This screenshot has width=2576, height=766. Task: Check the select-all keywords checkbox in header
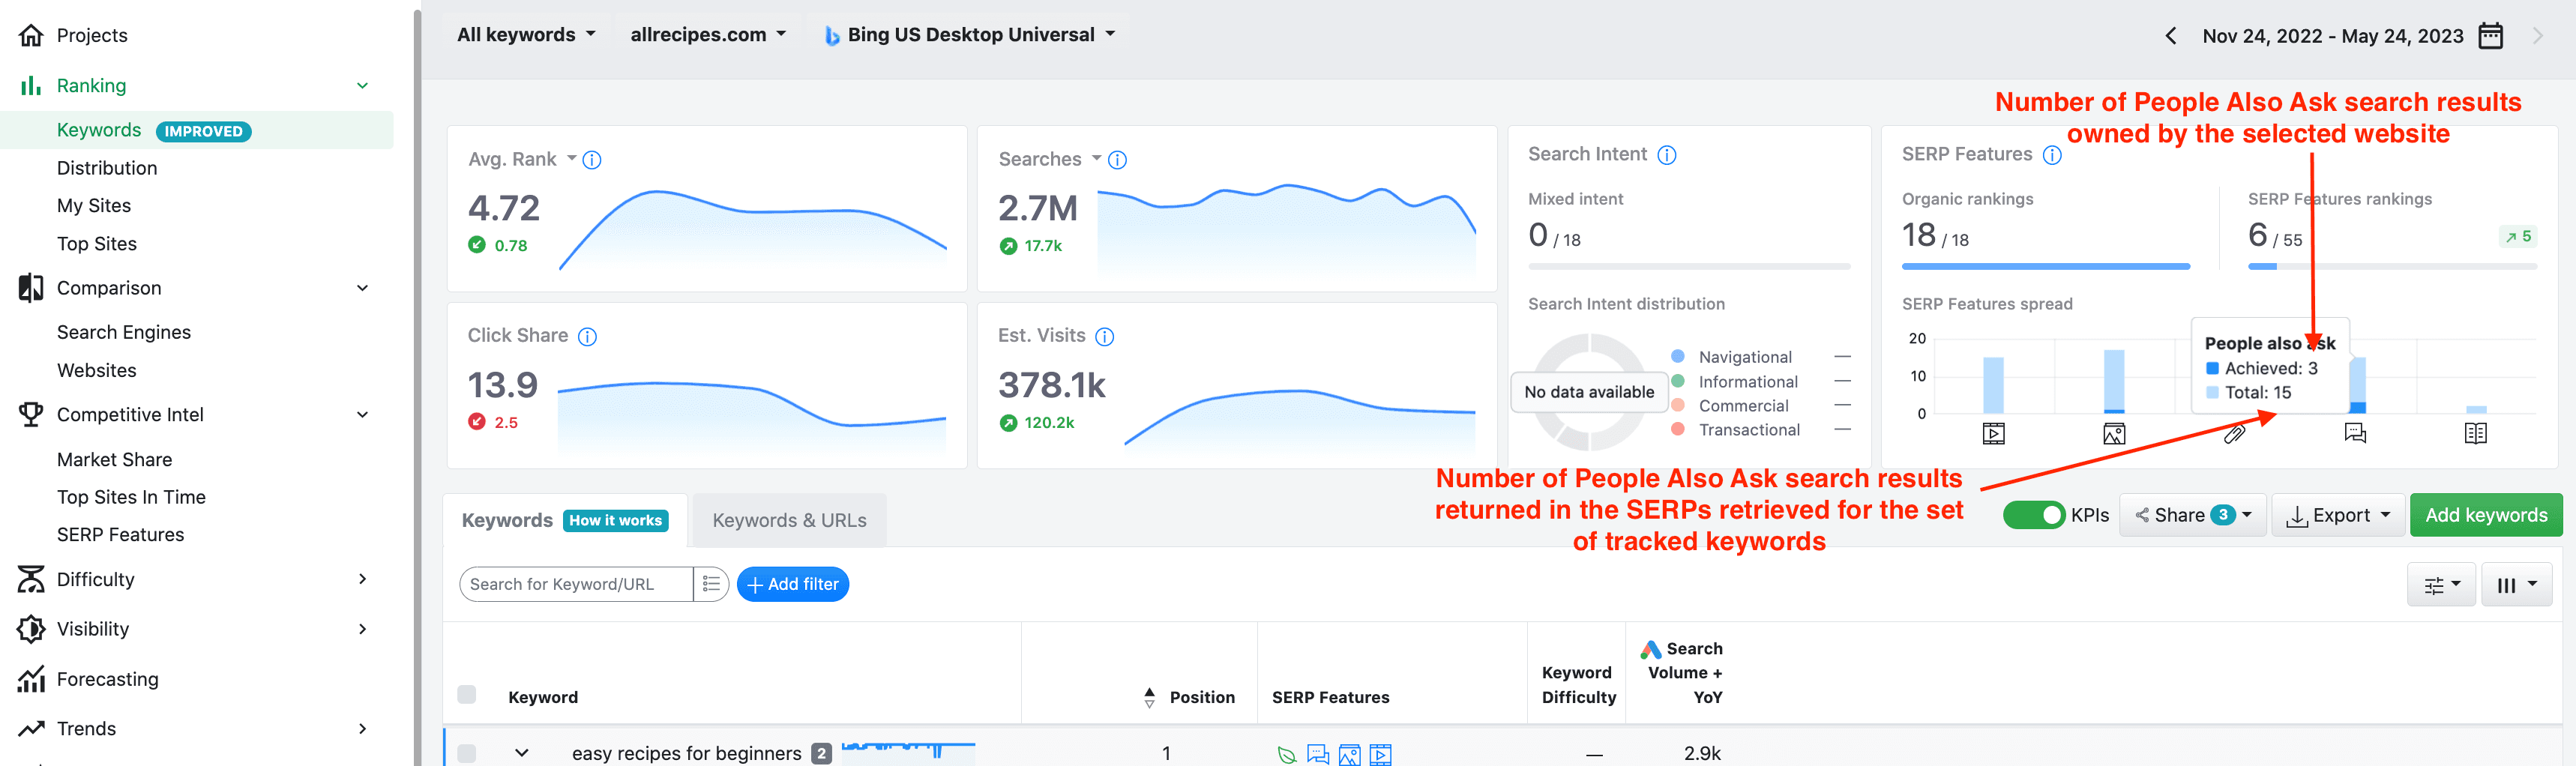(x=466, y=695)
